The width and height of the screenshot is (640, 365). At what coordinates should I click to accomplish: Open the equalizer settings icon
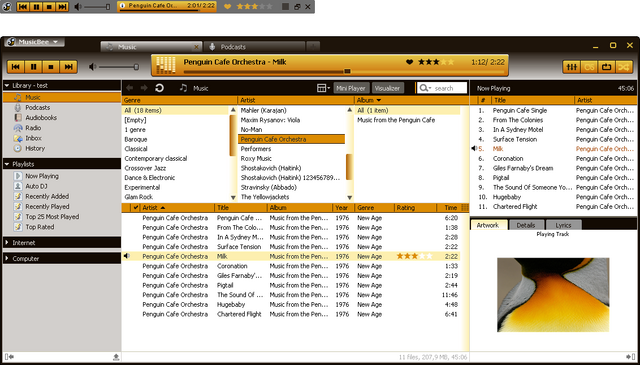click(x=571, y=67)
